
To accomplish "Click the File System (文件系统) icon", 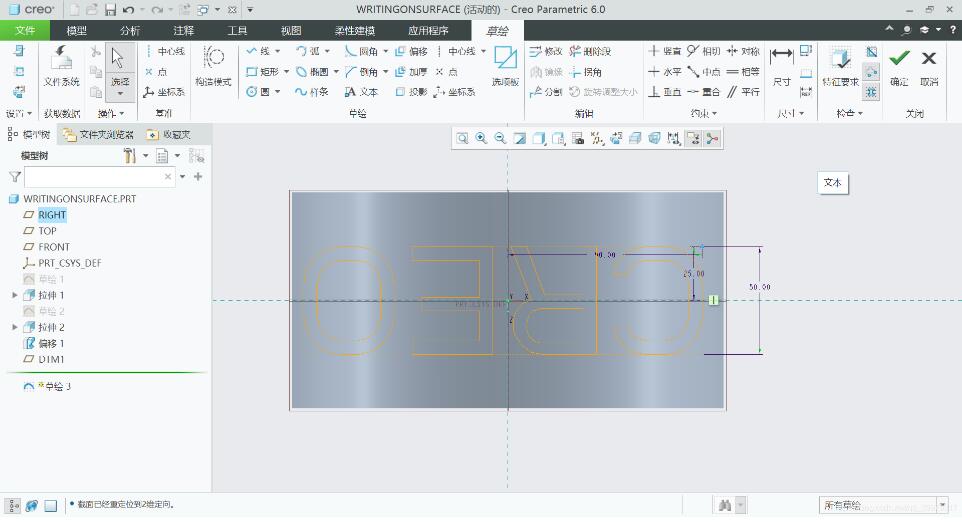I will pyautogui.click(x=61, y=66).
